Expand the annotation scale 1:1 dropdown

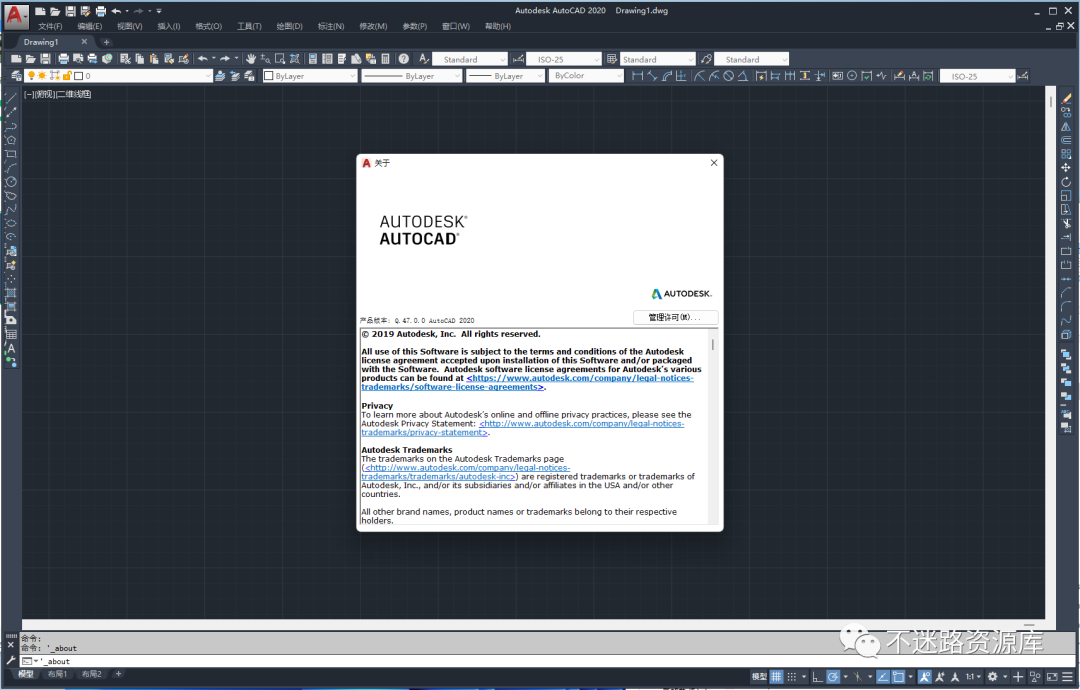click(973, 676)
